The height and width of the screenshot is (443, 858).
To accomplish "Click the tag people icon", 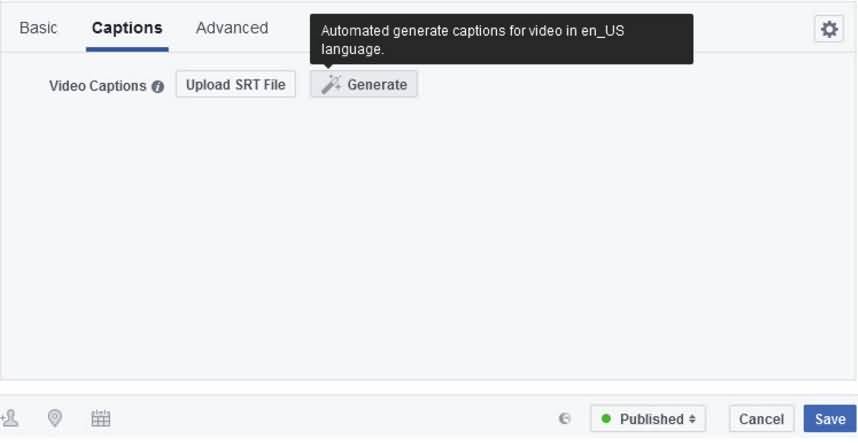I will coord(10,419).
